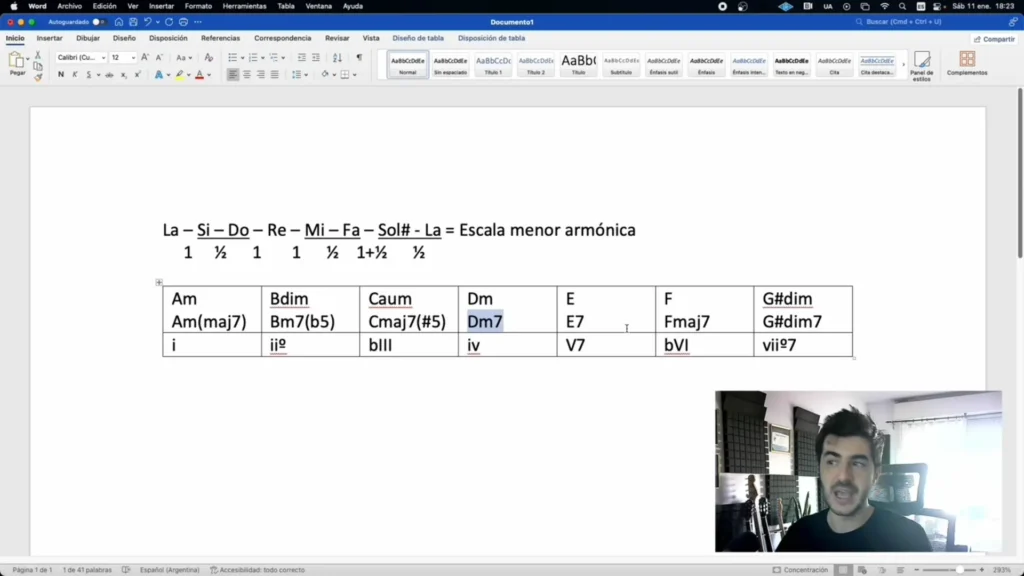Sort text A-Z icon
The image size is (1024, 576).
click(337, 57)
